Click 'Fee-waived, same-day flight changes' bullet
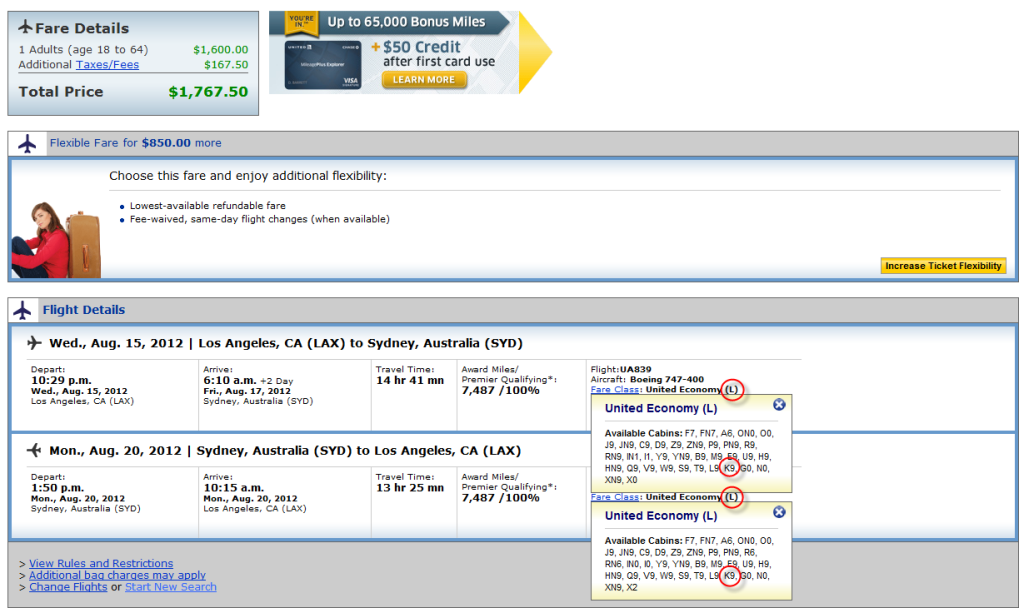This screenshot has width=1024, height=613. click(260, 219)
